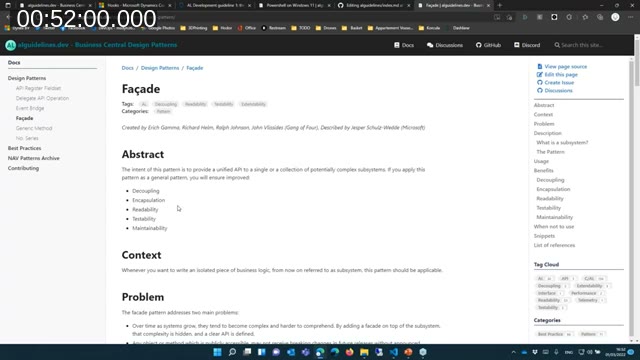640x360 pixels.
Task: Jump to The Pattern in table of contents
Action: [x=550, y=152]
